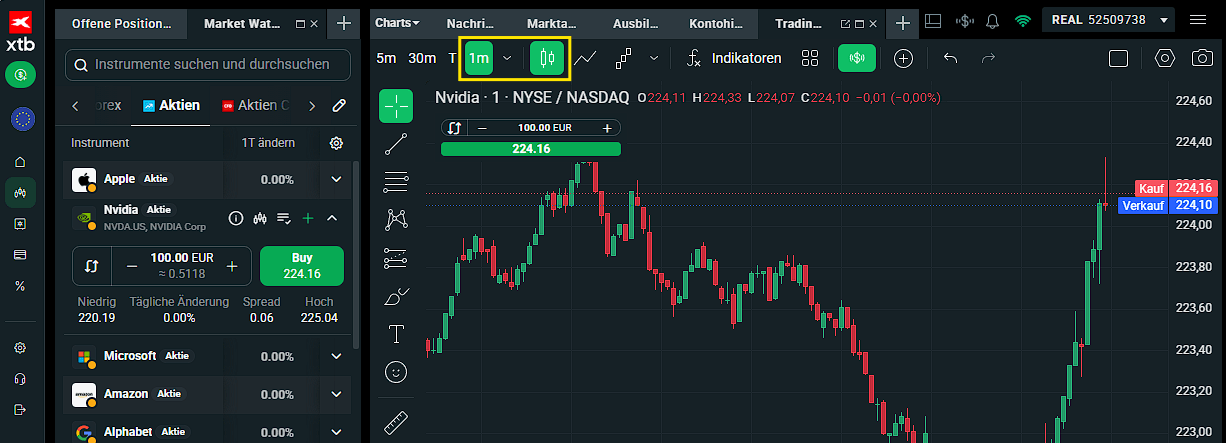The image size is (1226, 443).
Task: Collapse the Nvidia instrument row
Action: [x=332, y=217]
